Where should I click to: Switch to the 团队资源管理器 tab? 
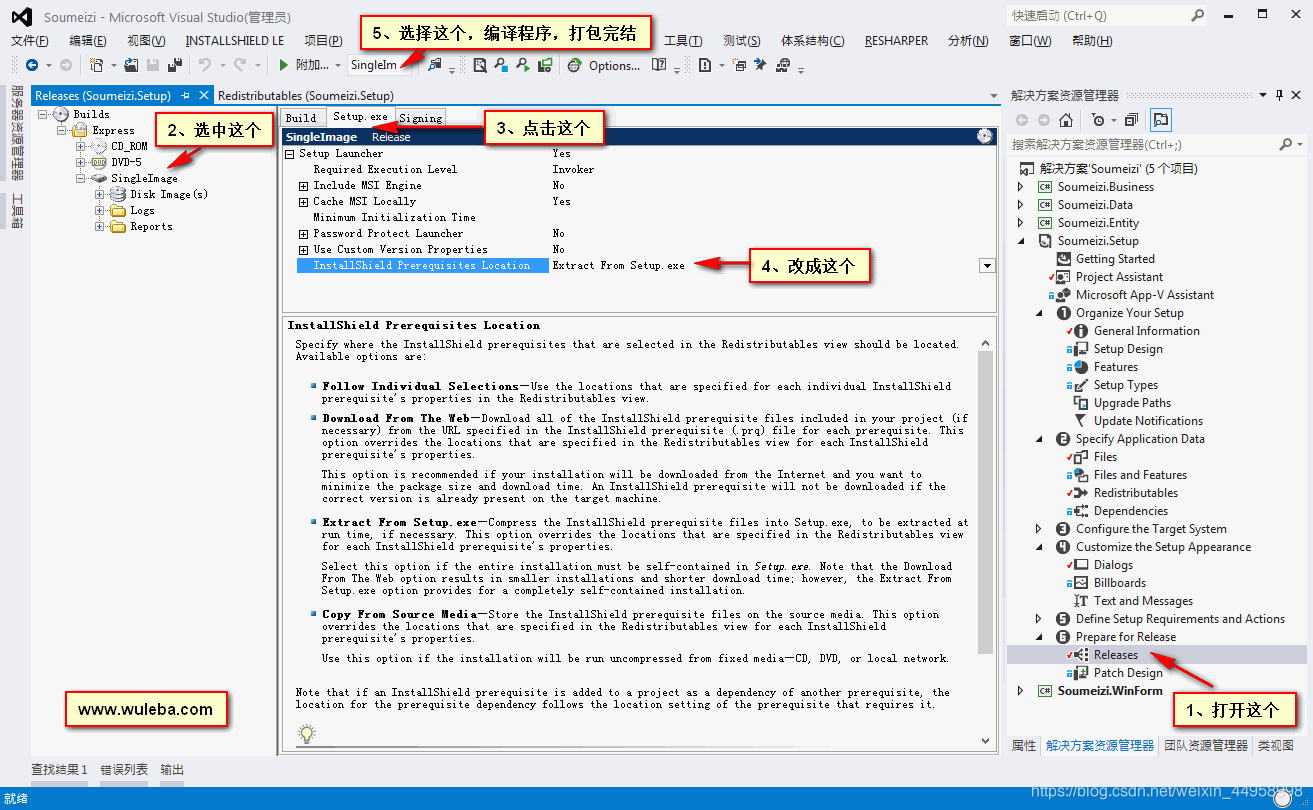click(1205, 745)
